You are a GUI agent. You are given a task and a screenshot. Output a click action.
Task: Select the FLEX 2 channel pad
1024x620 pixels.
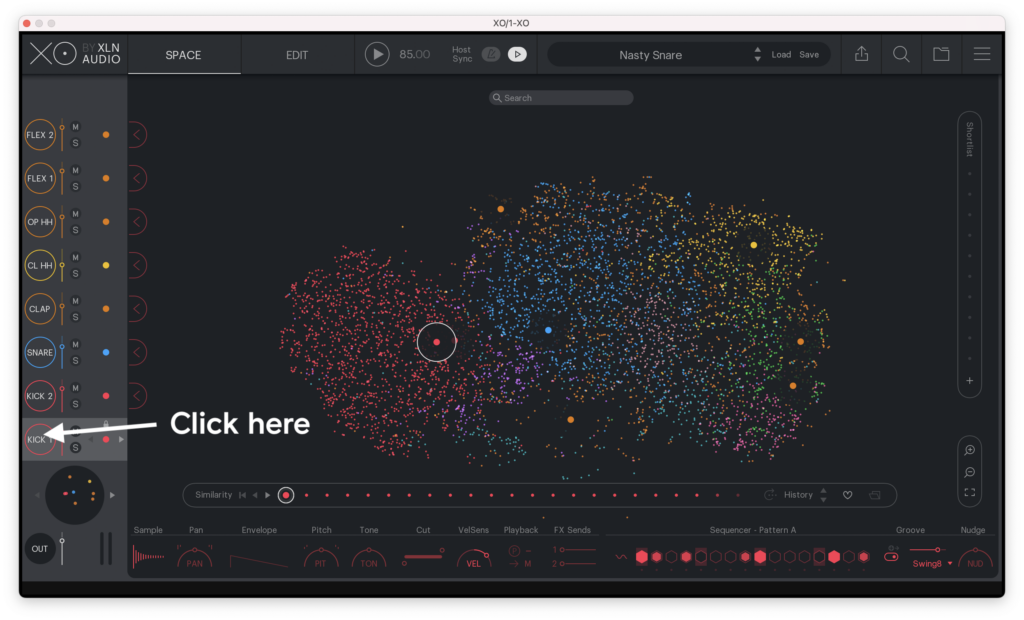coord(40,135)
